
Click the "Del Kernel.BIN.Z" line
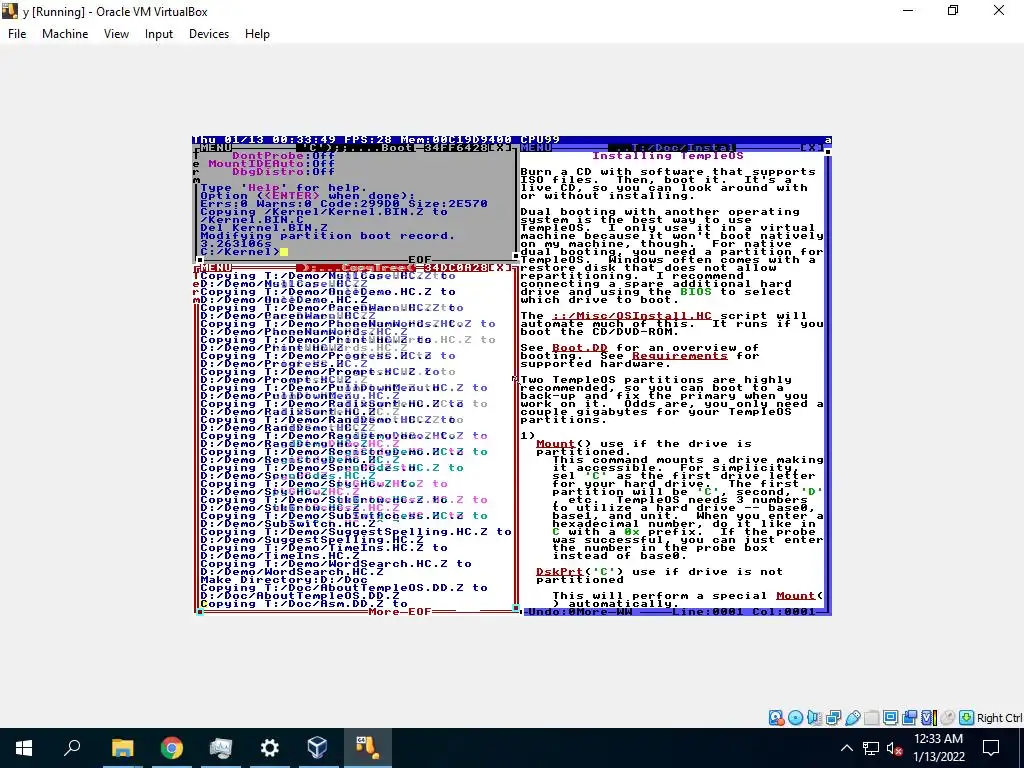click(x=264, y=227)
